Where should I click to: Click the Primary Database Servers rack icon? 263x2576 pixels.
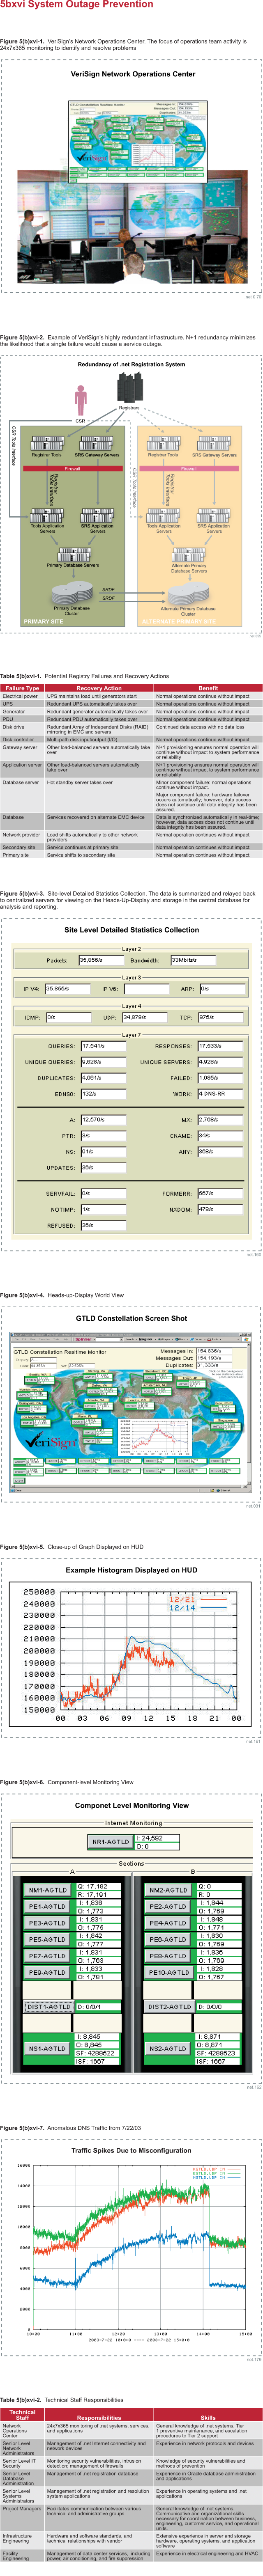(73, 553)
